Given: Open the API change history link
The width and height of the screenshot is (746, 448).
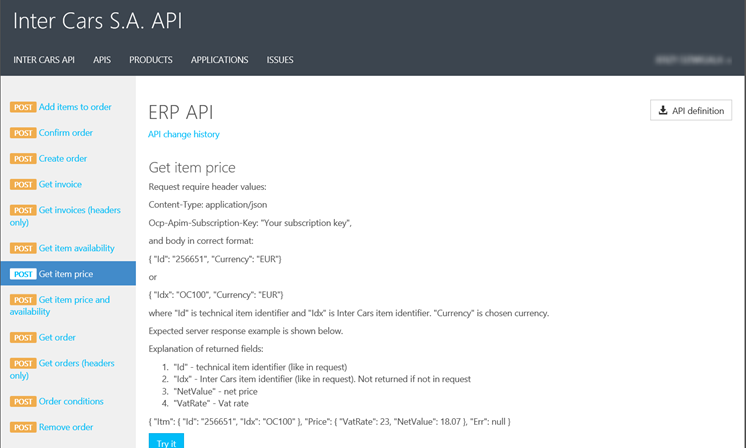Looking at the screenshot, I should 184,134.
